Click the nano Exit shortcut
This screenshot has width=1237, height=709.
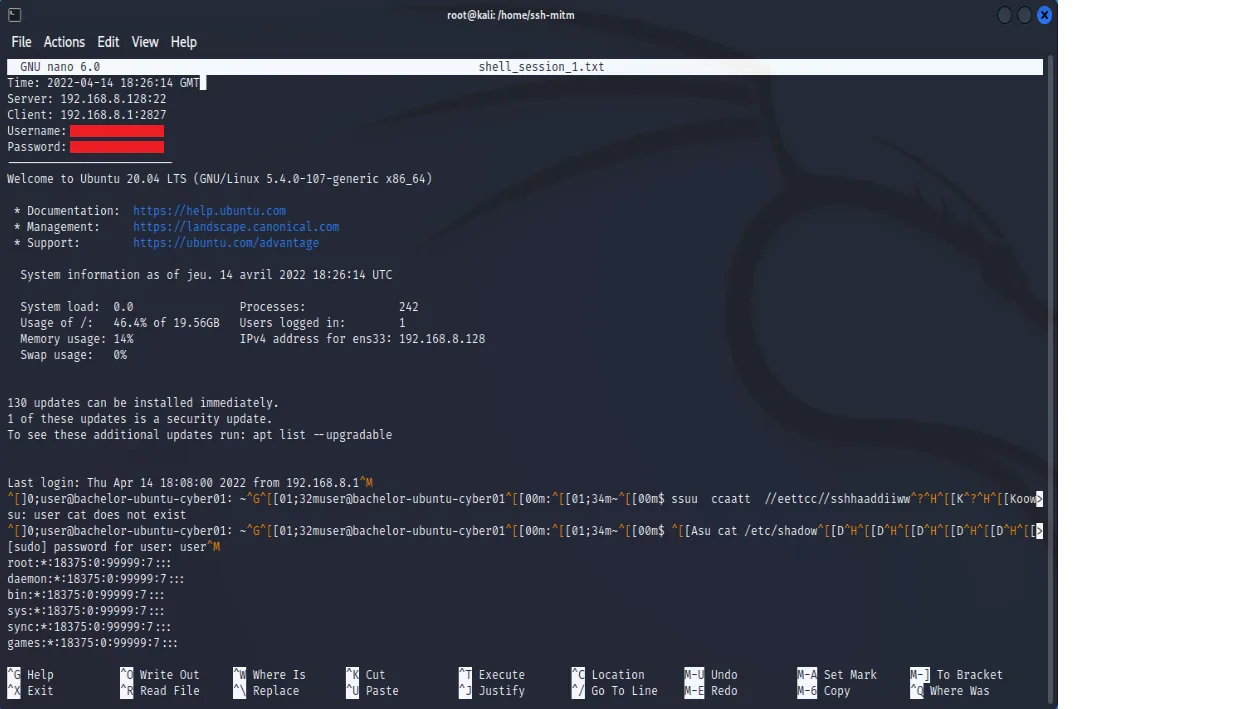pyautogui.click(x=30, y=691)
